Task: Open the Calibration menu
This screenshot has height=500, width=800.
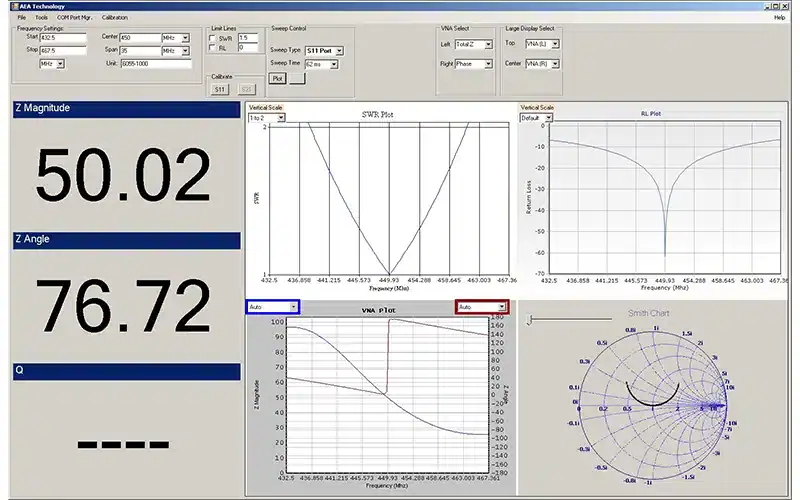Action: pos(115,18)
